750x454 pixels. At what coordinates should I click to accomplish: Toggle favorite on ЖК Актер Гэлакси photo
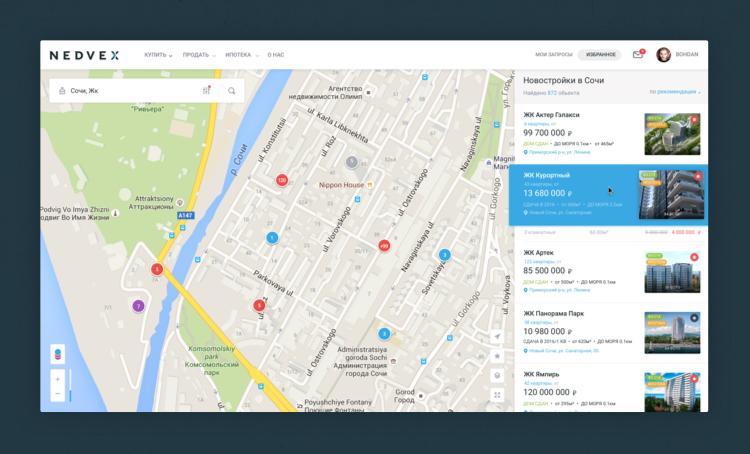pos(696,119)
